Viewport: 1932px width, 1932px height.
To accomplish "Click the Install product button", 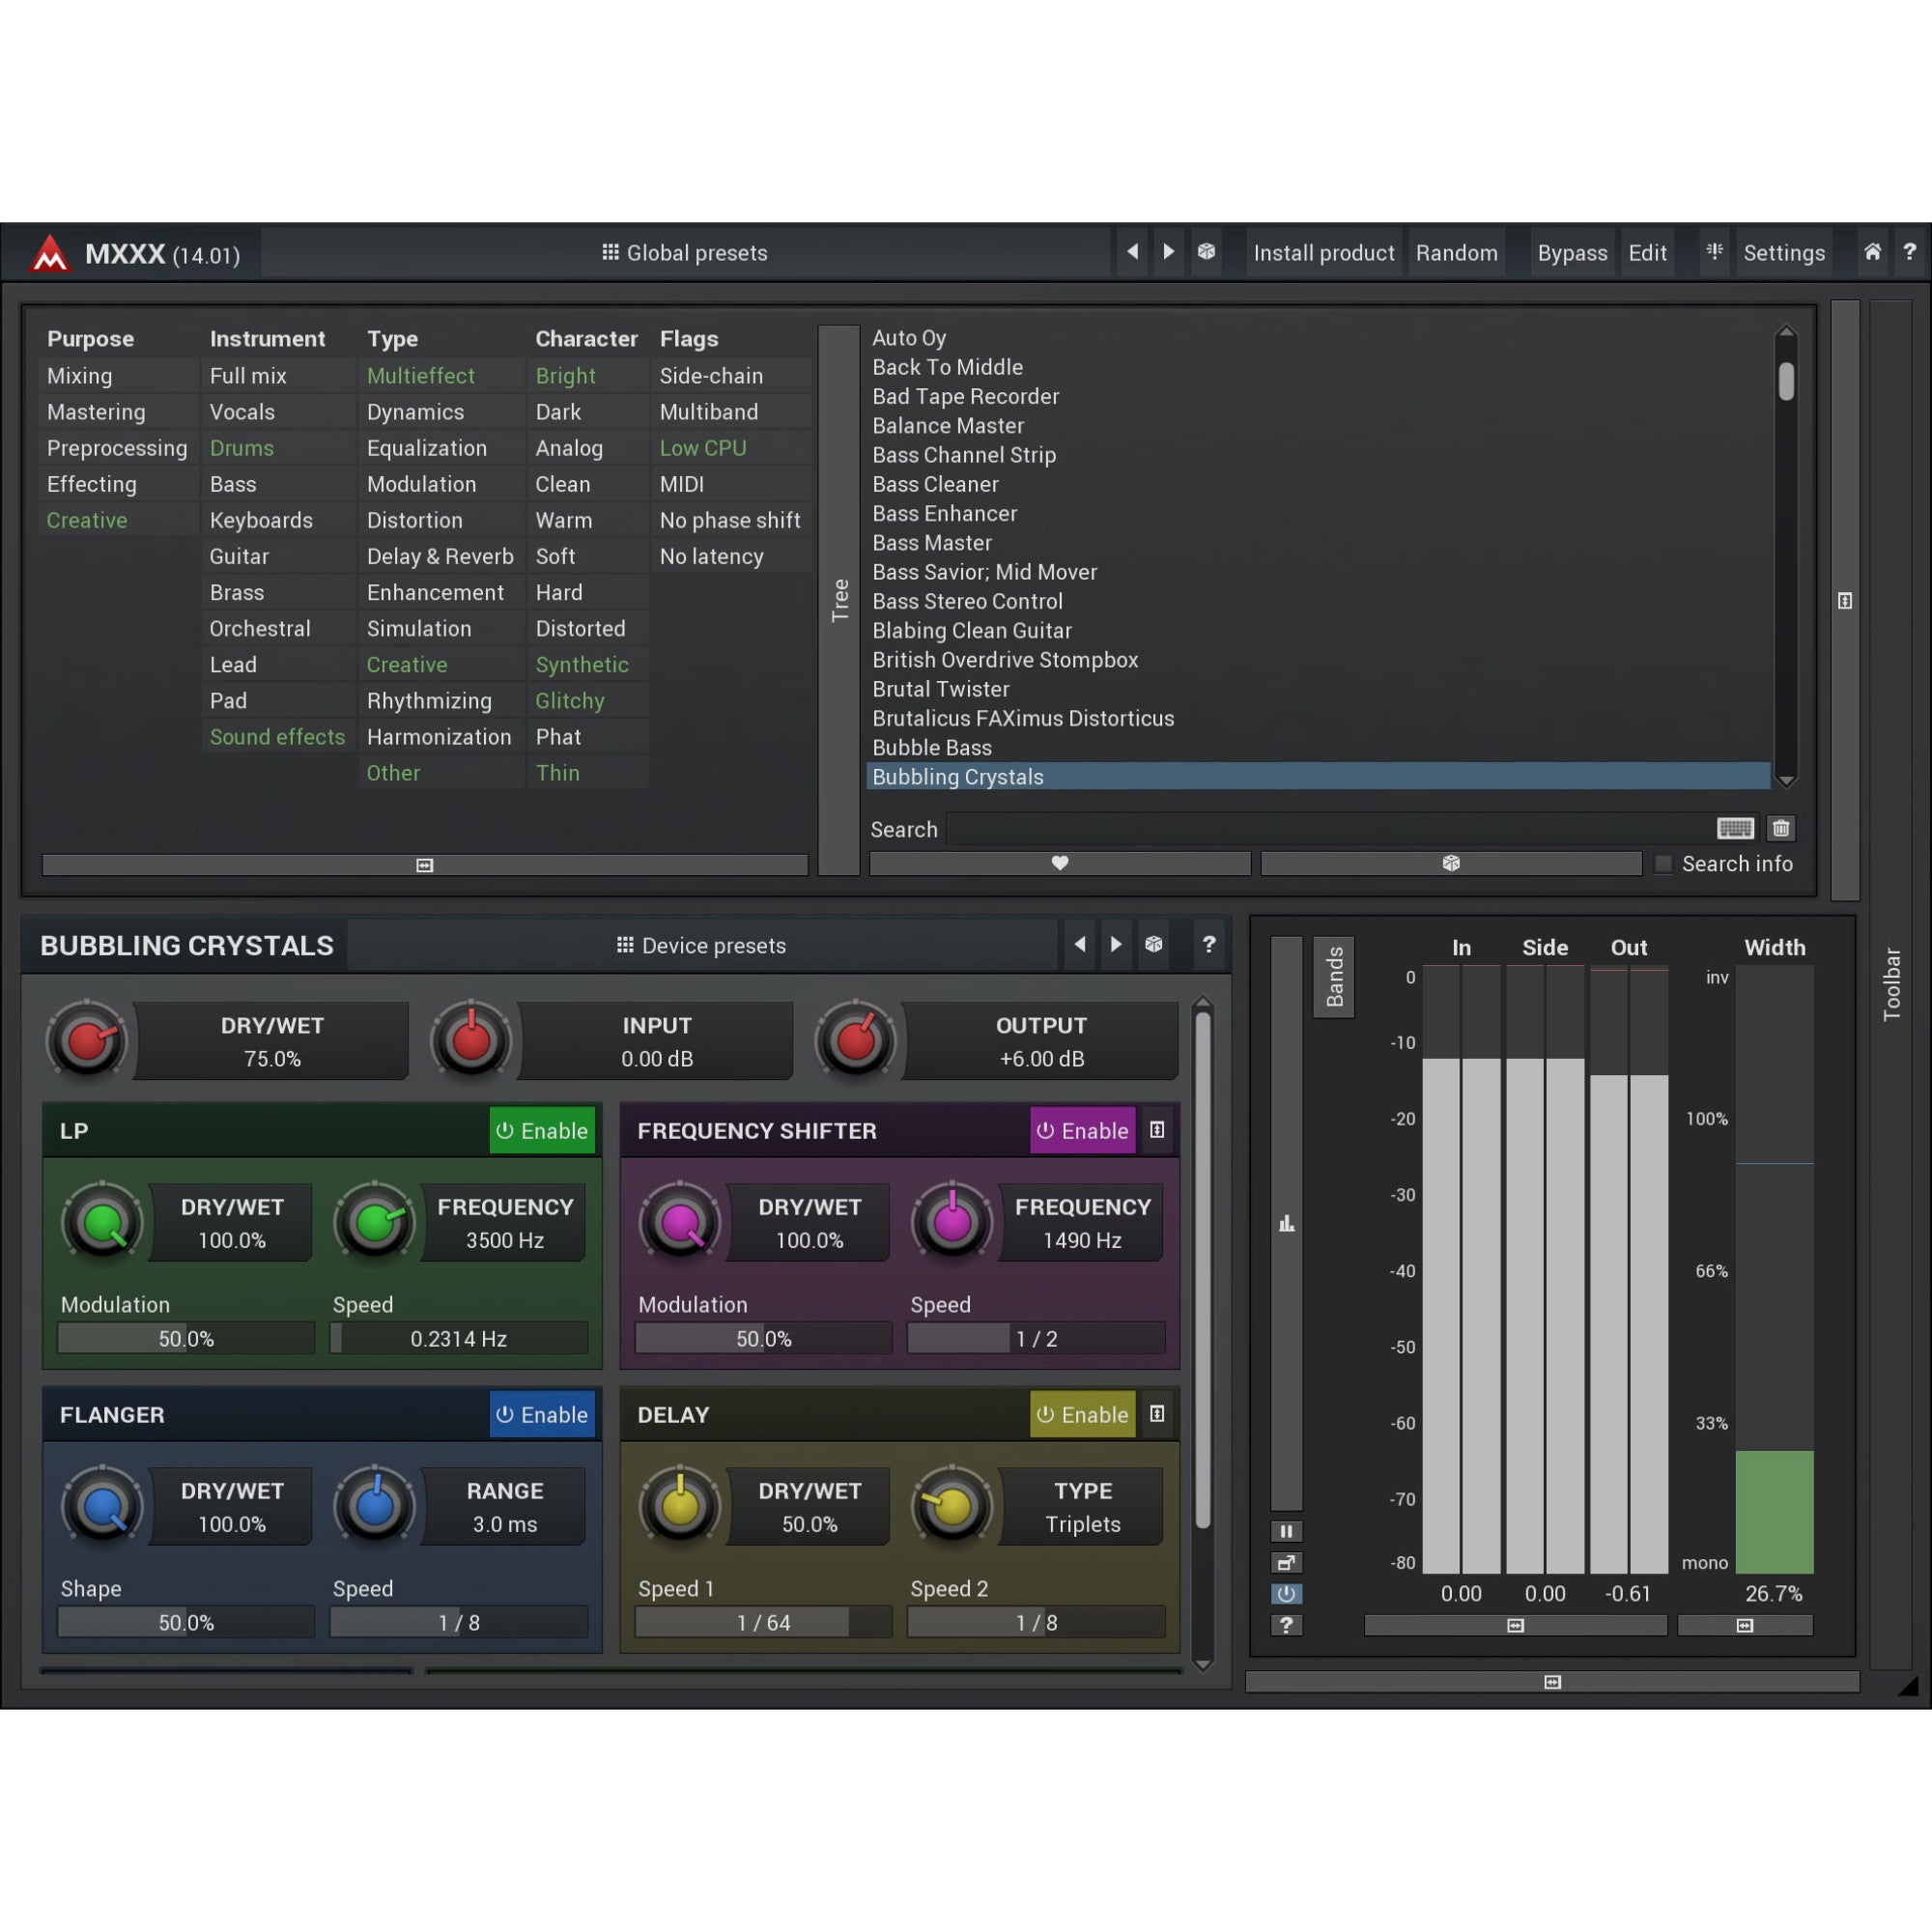I will (x=1323, y=252).
